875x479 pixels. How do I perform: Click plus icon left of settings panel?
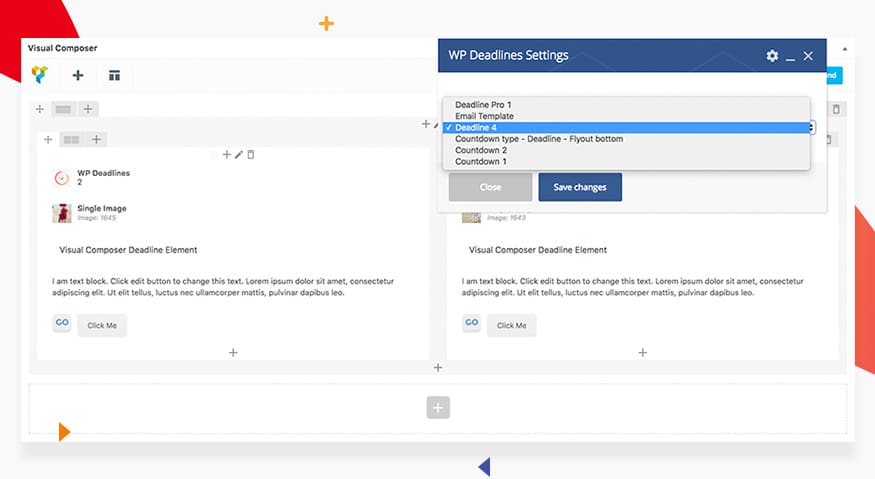click(426, 124)
